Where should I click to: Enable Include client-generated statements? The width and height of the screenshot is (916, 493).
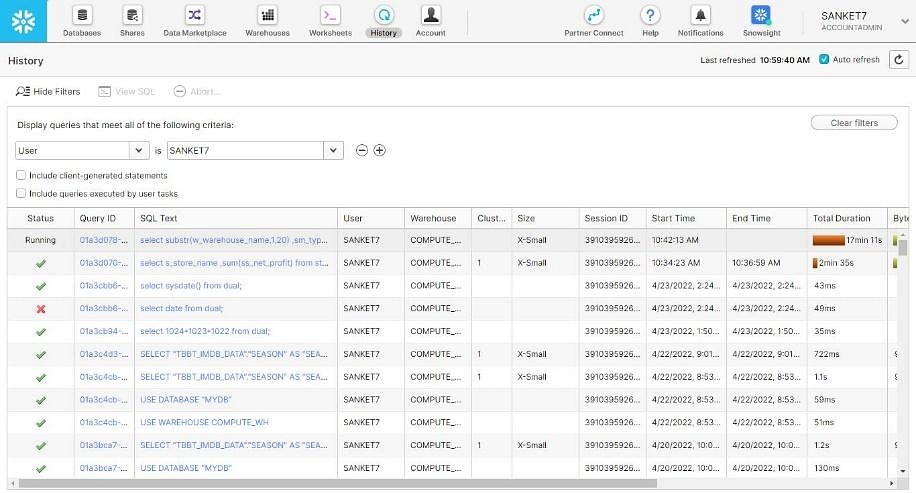coord(21,175)
